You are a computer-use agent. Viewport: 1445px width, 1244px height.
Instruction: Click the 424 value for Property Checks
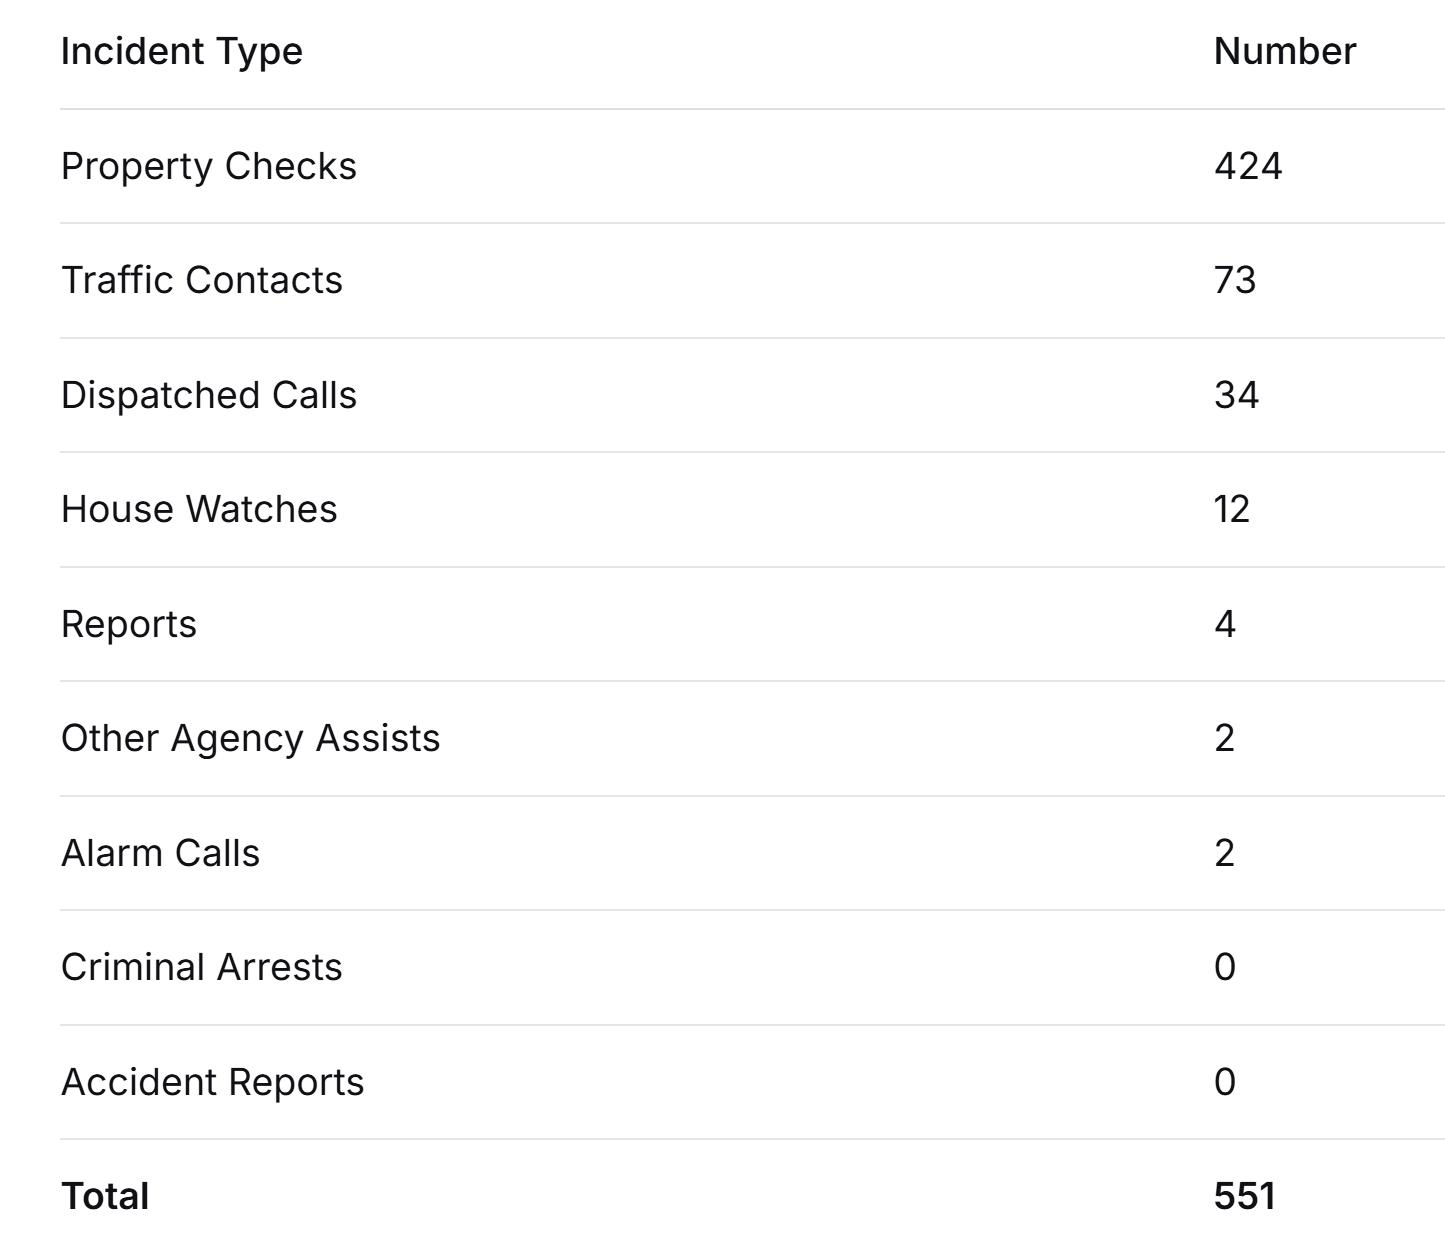point(1247,167)
